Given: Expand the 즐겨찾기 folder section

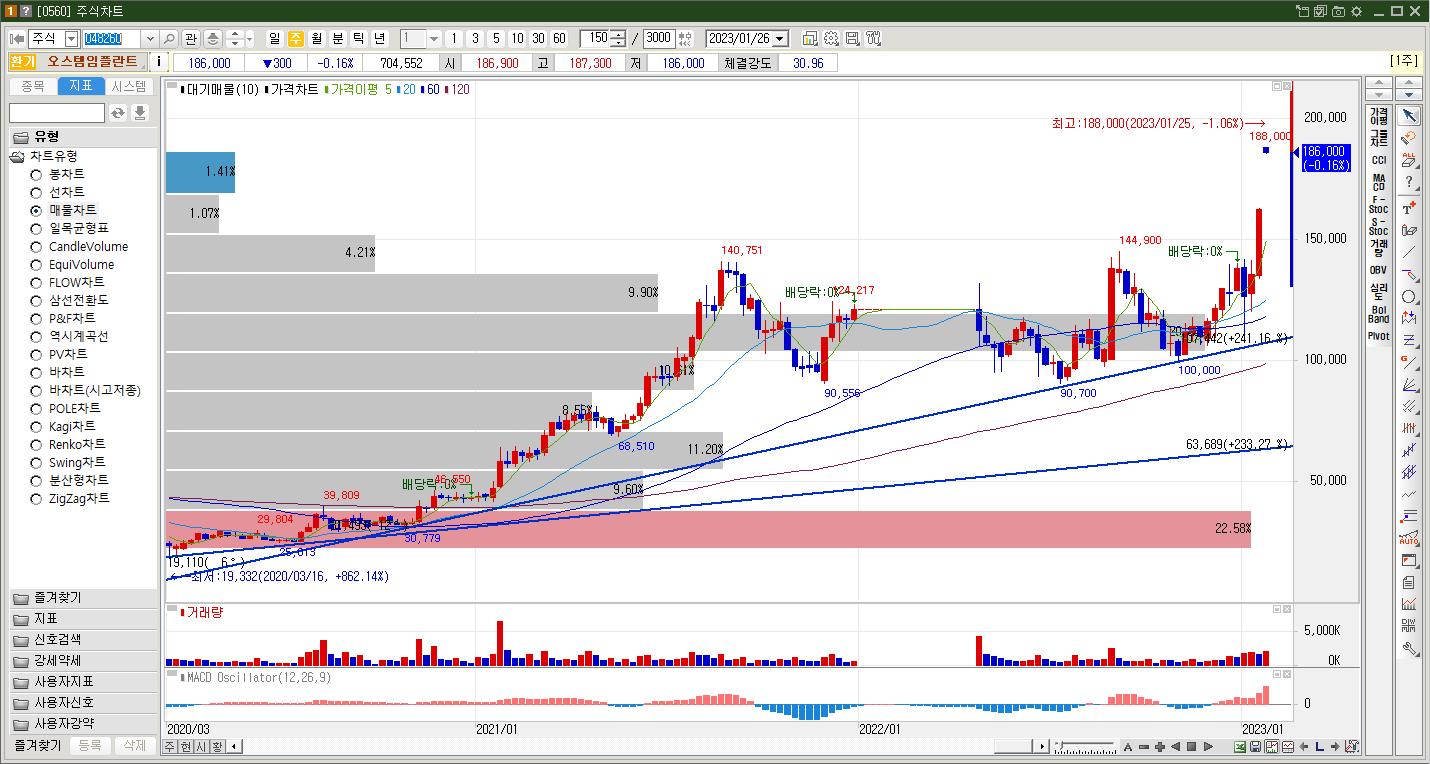Looking at the screenshot, I should [x=83, y=598].
